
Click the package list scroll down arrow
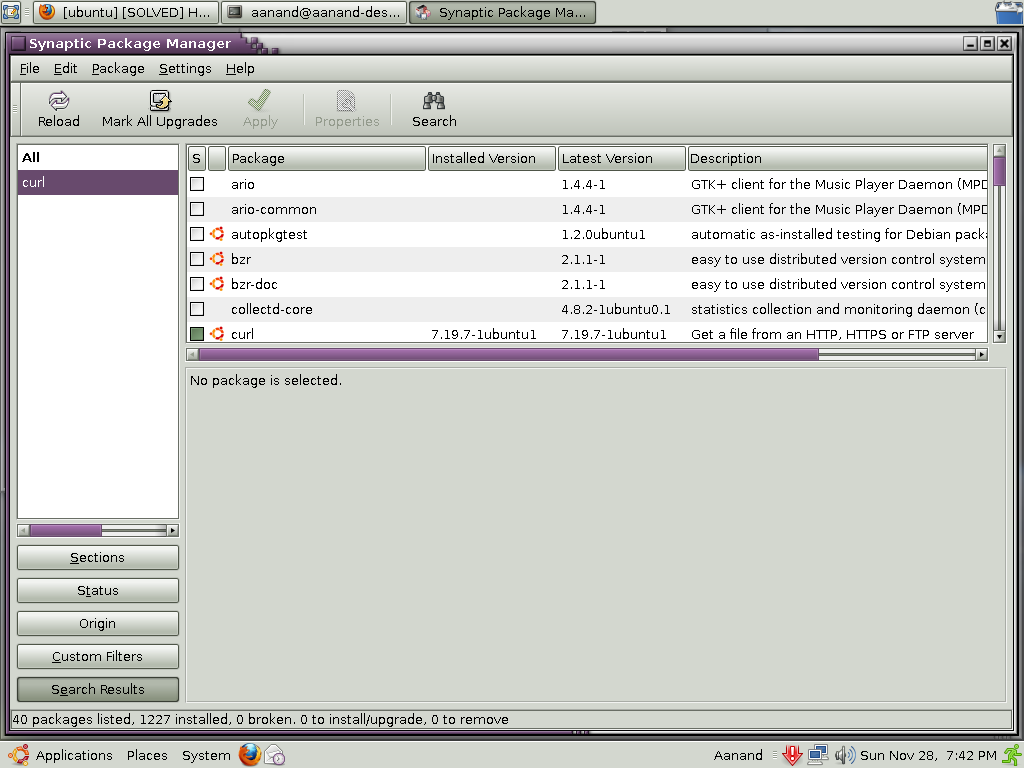pyautogui.click(x=999, y=336)
